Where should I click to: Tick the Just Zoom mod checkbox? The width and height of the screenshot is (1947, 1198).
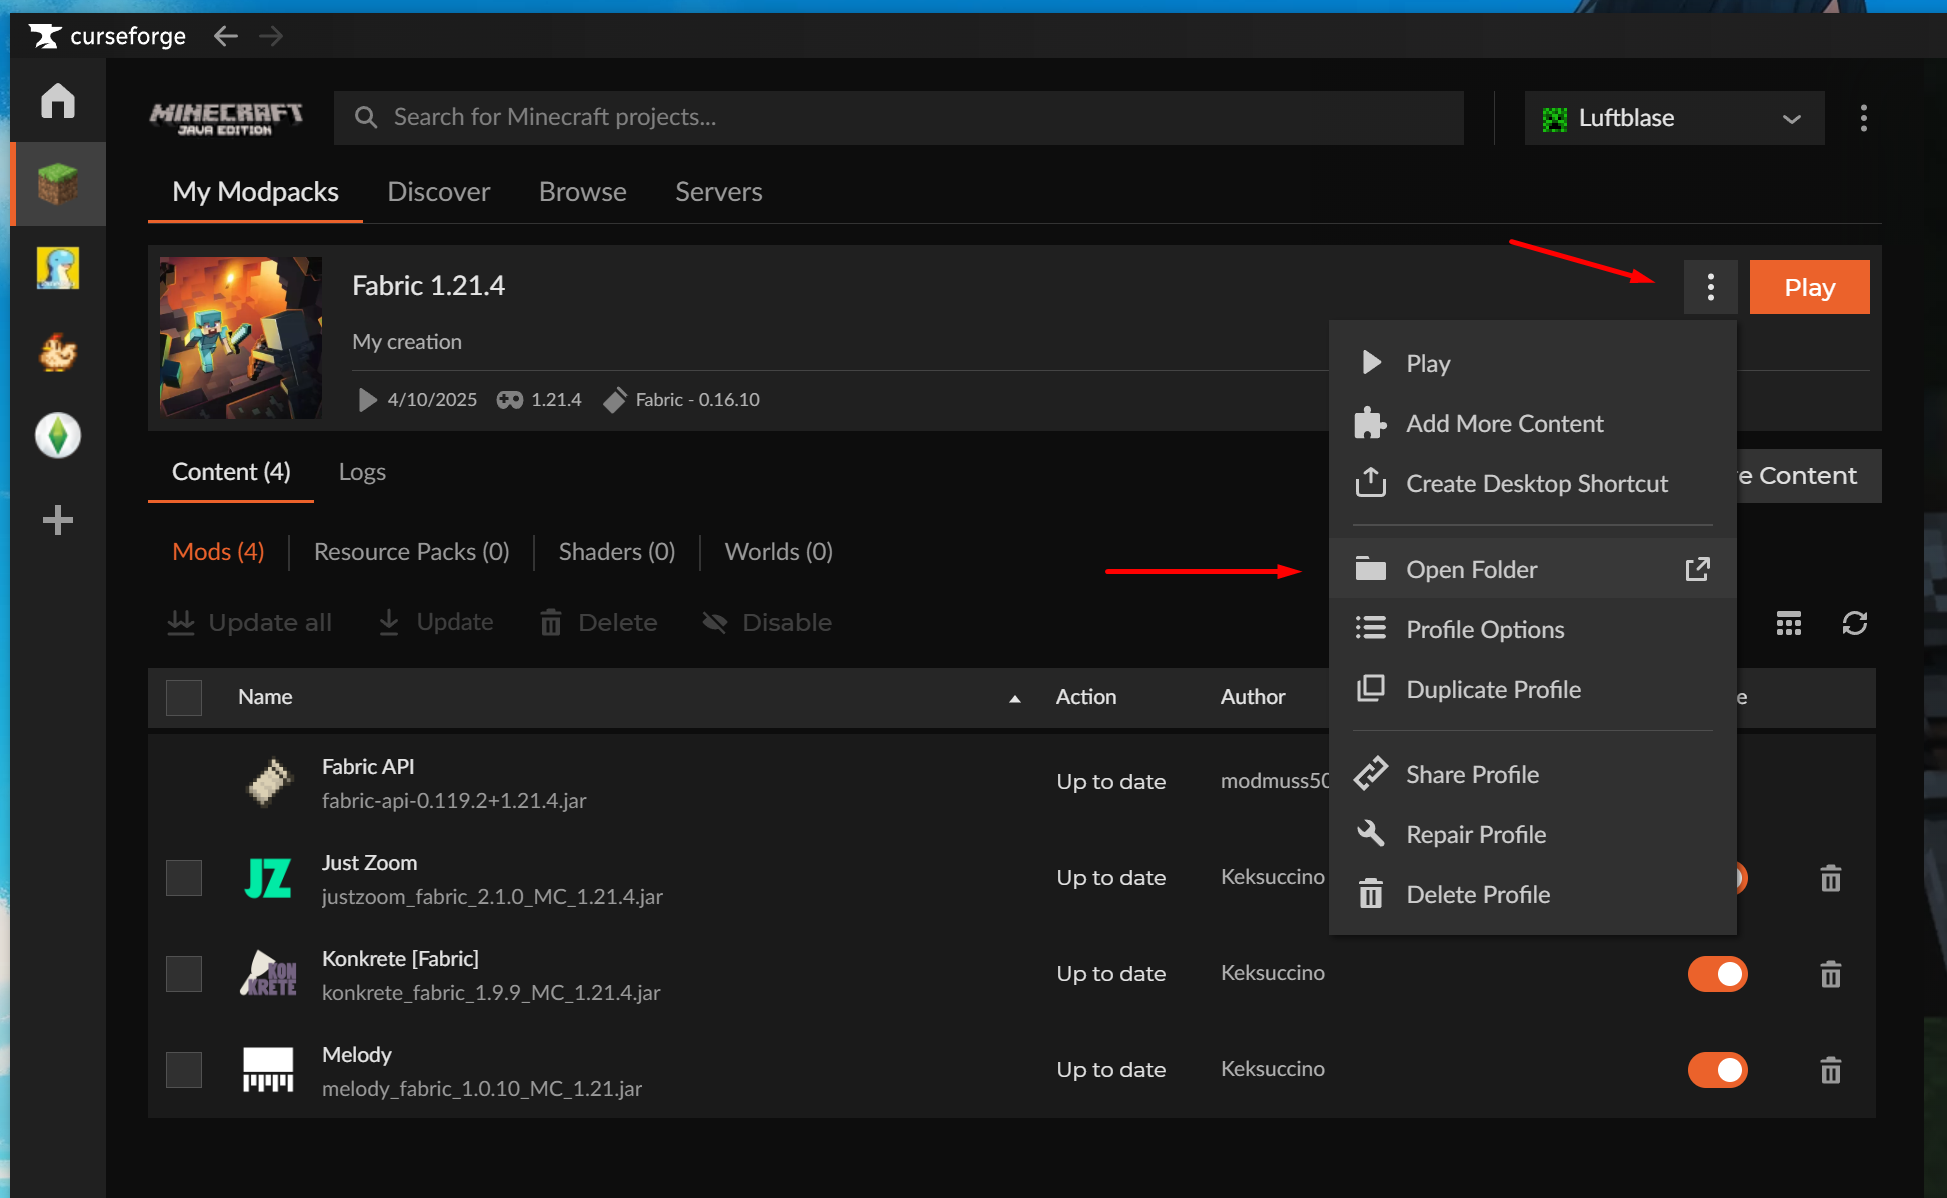pos(184,878)
